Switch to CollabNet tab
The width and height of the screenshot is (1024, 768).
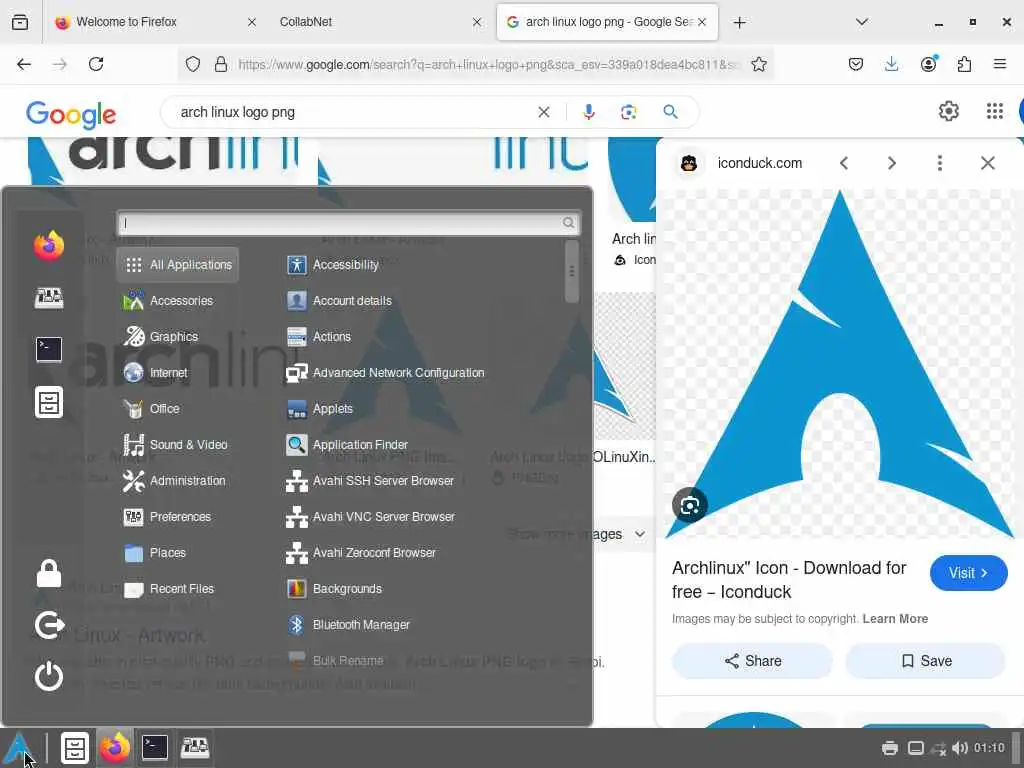381,22
